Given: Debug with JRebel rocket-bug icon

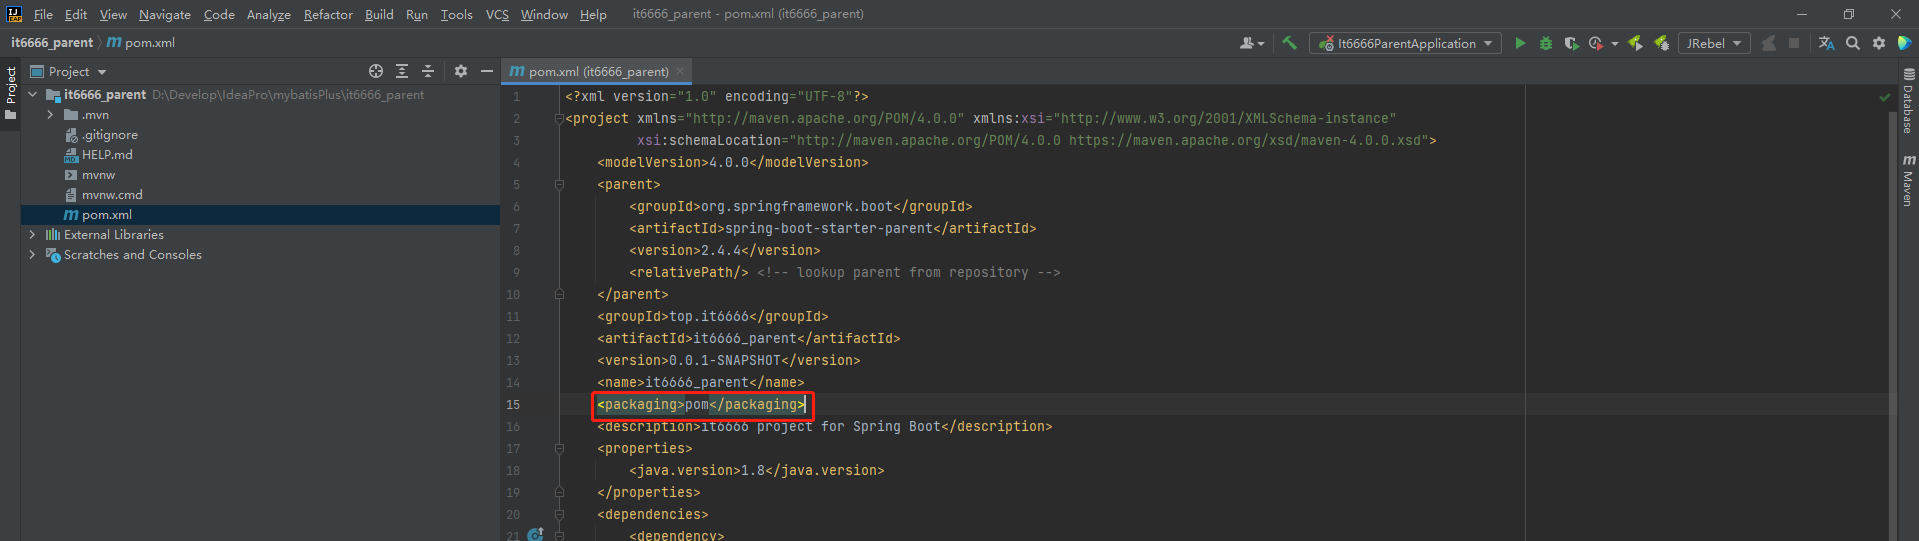Looking at the screenshot, I should (x=1661, y=43).
